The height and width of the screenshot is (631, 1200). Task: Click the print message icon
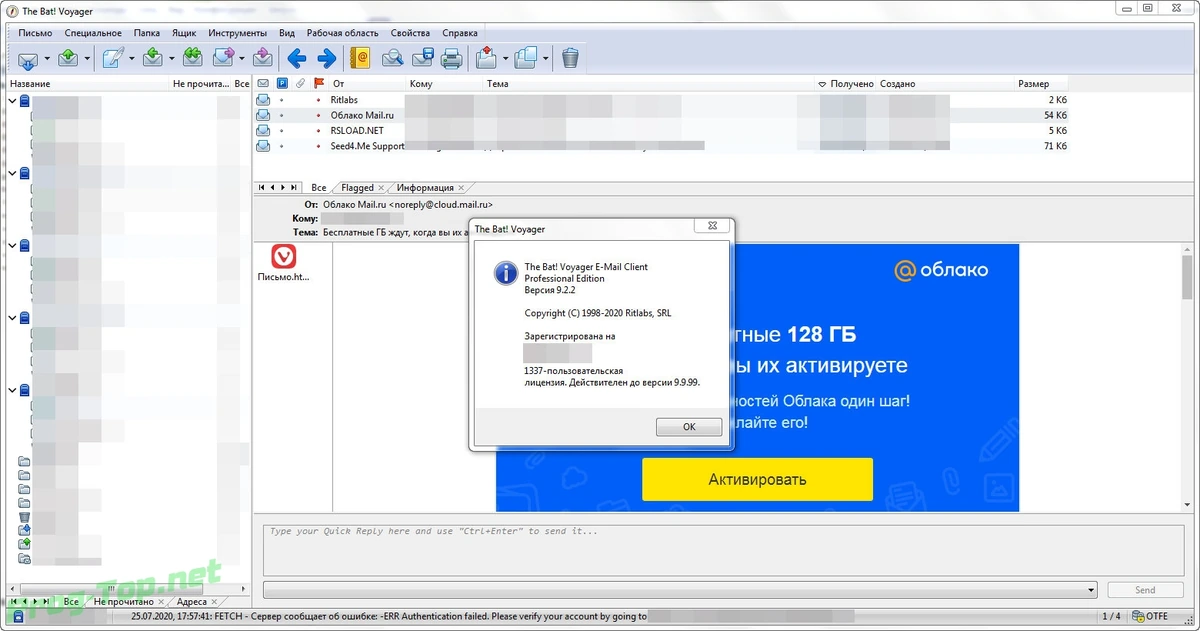point(452,58)
